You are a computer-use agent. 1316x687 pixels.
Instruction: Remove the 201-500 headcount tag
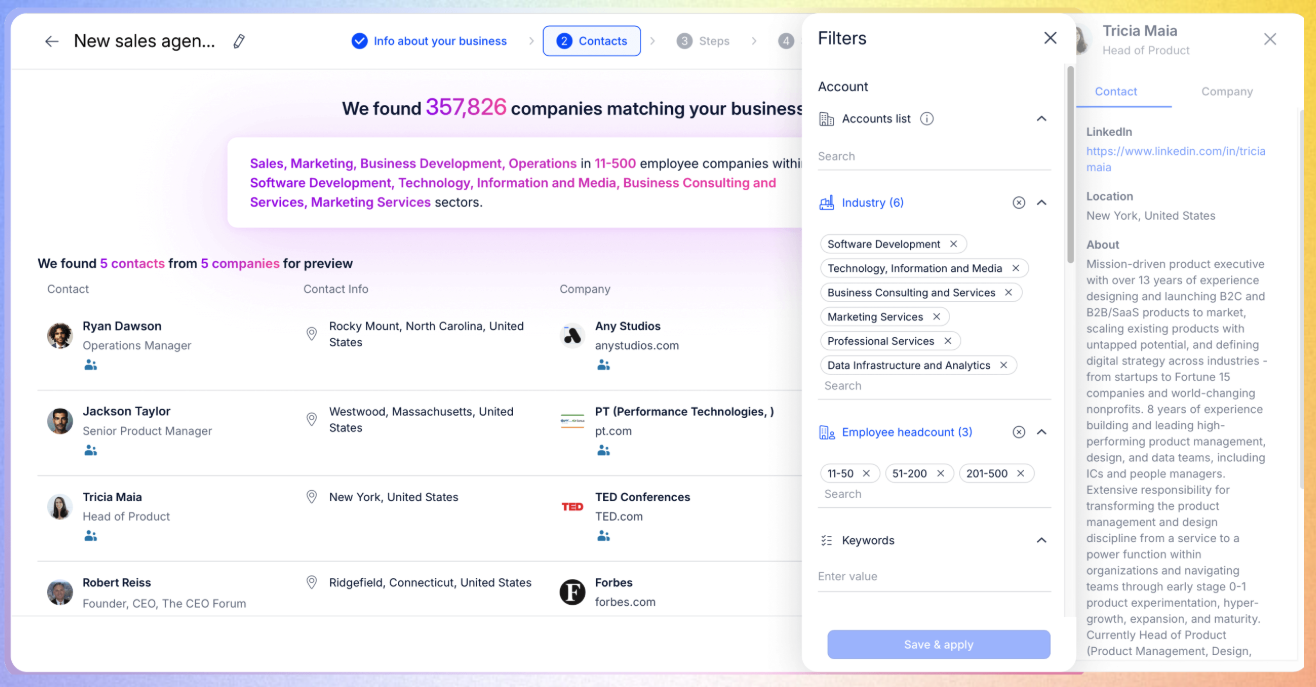(x=1020, y=473)
